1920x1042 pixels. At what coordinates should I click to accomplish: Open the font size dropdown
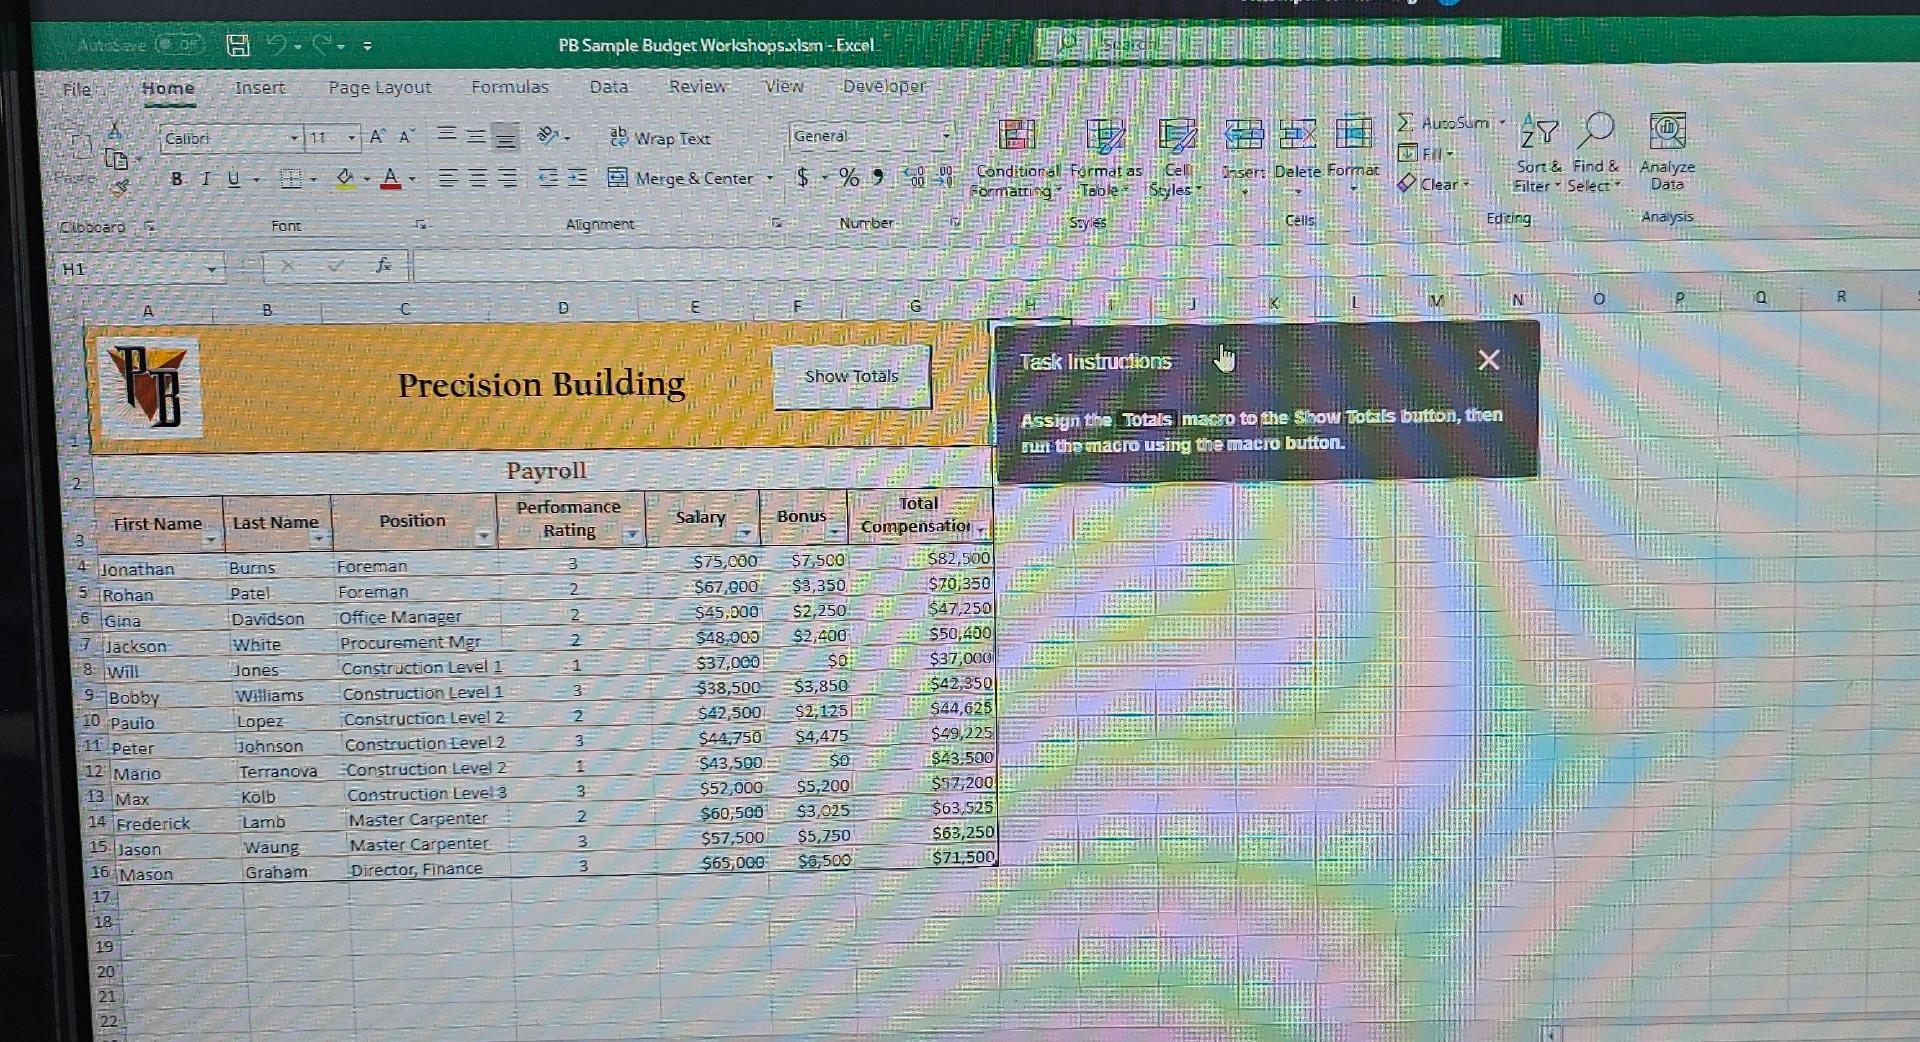(352, 136)
